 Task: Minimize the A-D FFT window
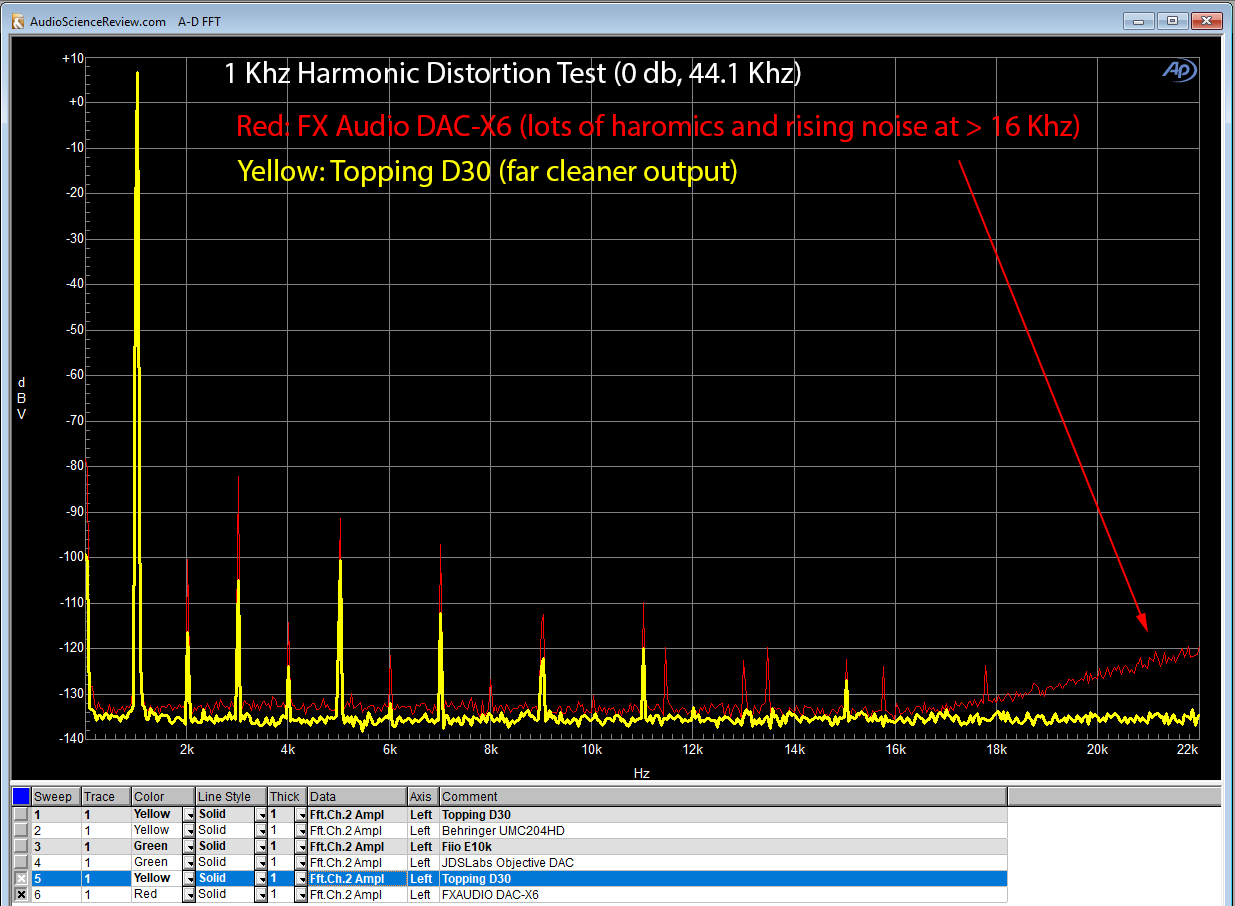coord(1141,21)
